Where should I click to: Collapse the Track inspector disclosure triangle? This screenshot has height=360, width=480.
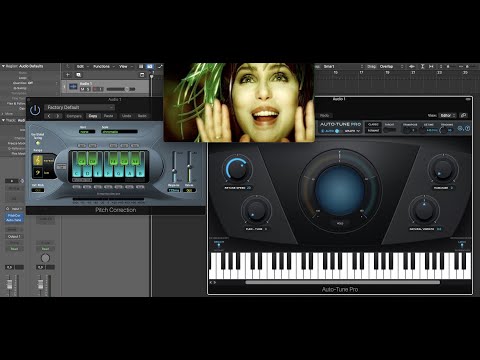(x=3, y=120)
